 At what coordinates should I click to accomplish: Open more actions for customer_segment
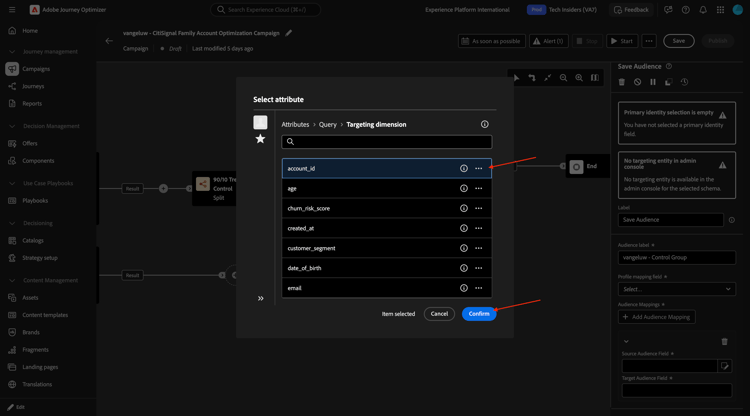coord(478,248)
